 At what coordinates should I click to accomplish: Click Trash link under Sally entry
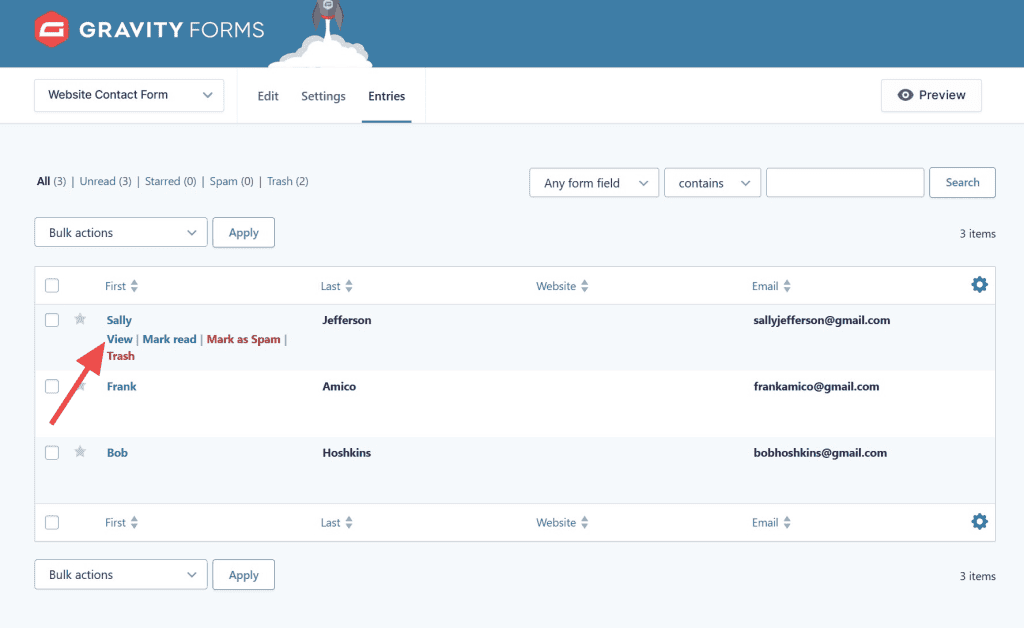[x=121, y=356]
